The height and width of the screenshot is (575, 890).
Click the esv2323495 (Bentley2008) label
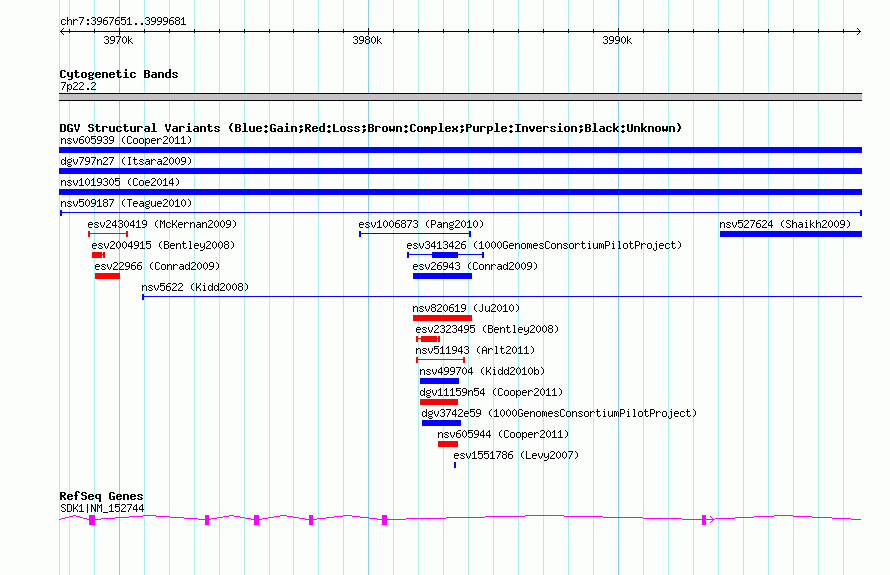click(487, 329)
